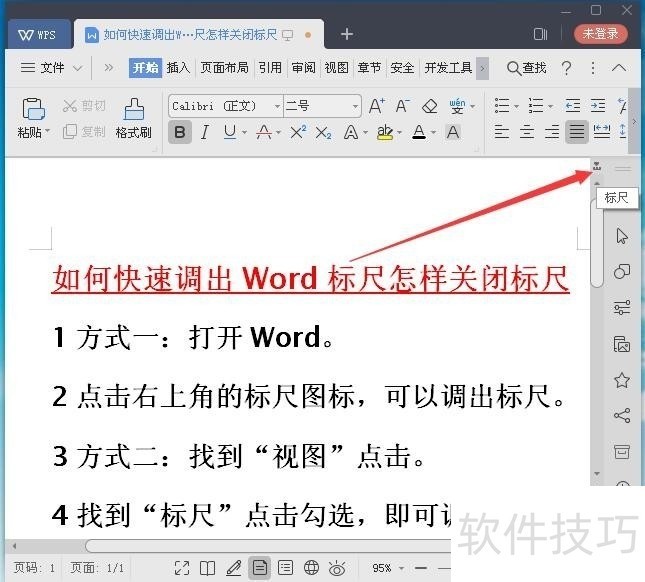This screenshot has height=582, width=645.
Task: Insert bulleted list
Action: [502, 106]
